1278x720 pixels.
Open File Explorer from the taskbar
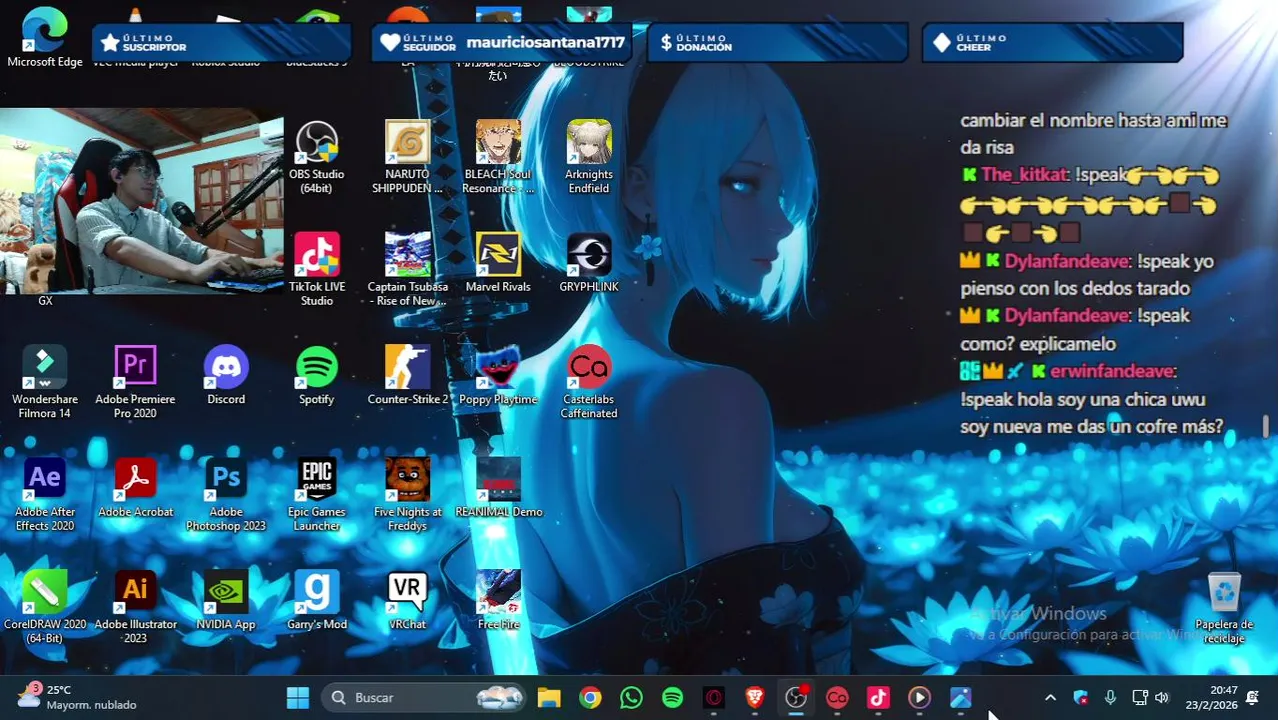pos(549,697)
